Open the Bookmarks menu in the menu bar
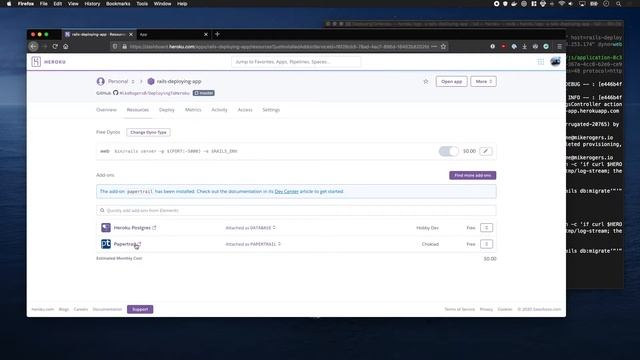The image size is (640, 360). pos(118,4)
